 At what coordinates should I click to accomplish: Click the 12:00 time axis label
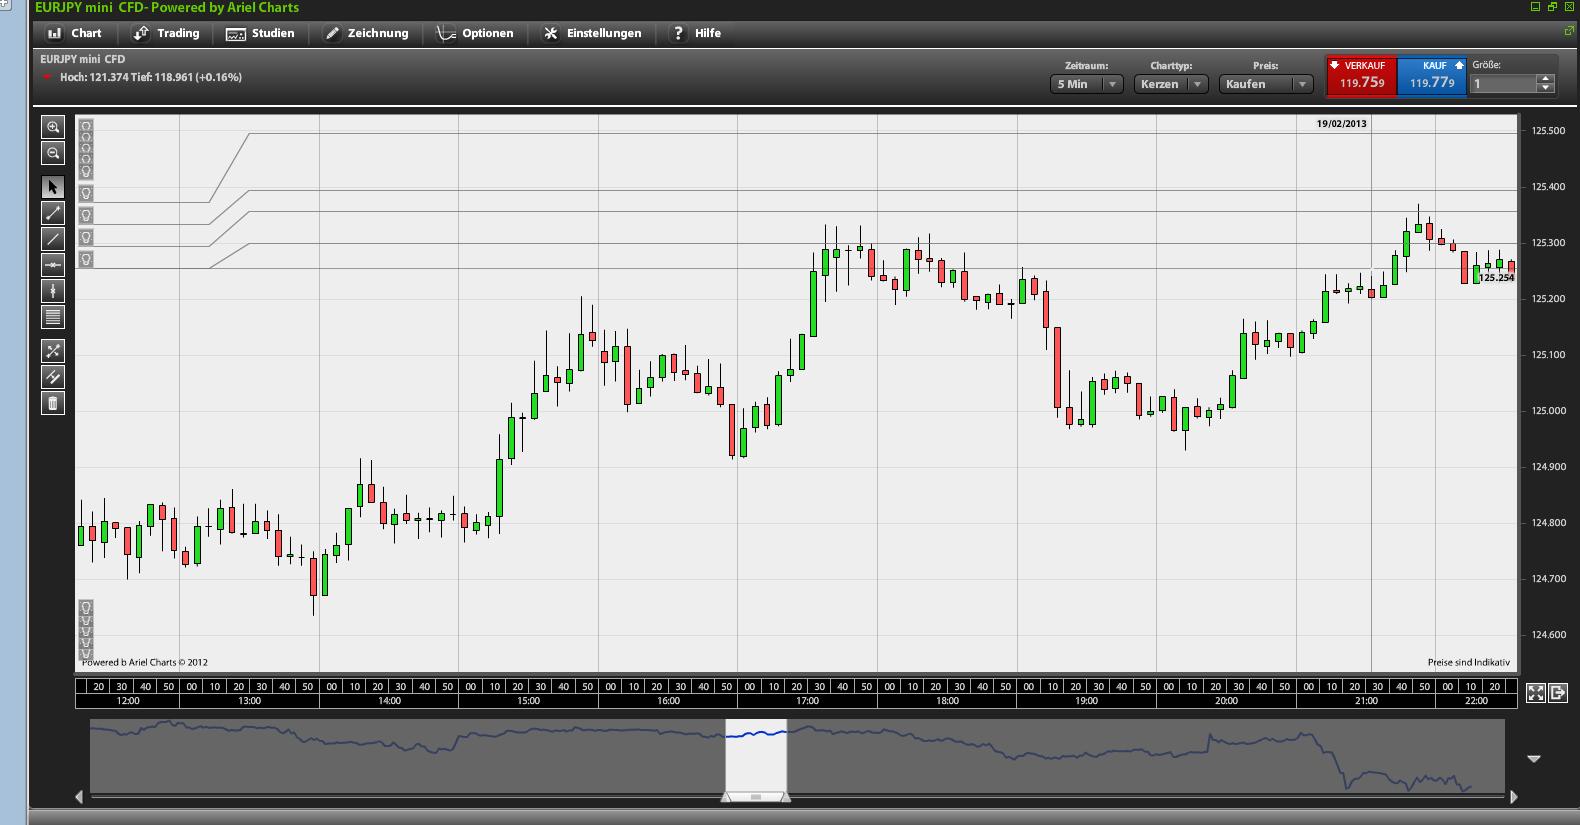point(128,701)
